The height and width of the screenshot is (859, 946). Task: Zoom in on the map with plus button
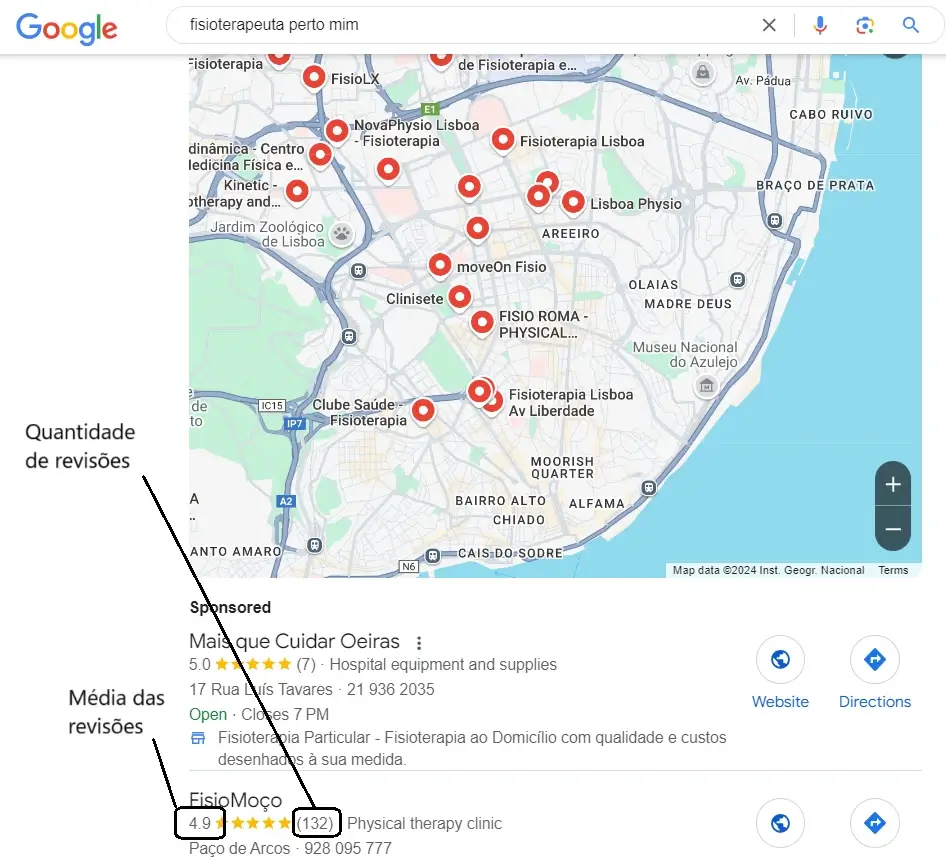[x=893, y=484]
